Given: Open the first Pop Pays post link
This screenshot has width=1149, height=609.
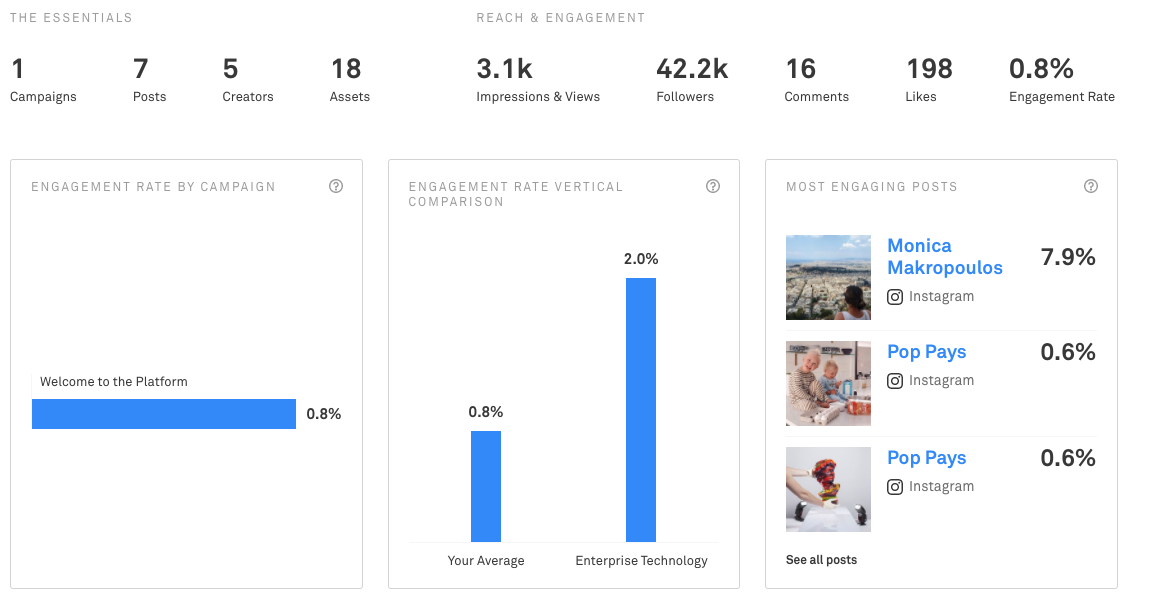Looking at the screenshot, I should point(926,352).
